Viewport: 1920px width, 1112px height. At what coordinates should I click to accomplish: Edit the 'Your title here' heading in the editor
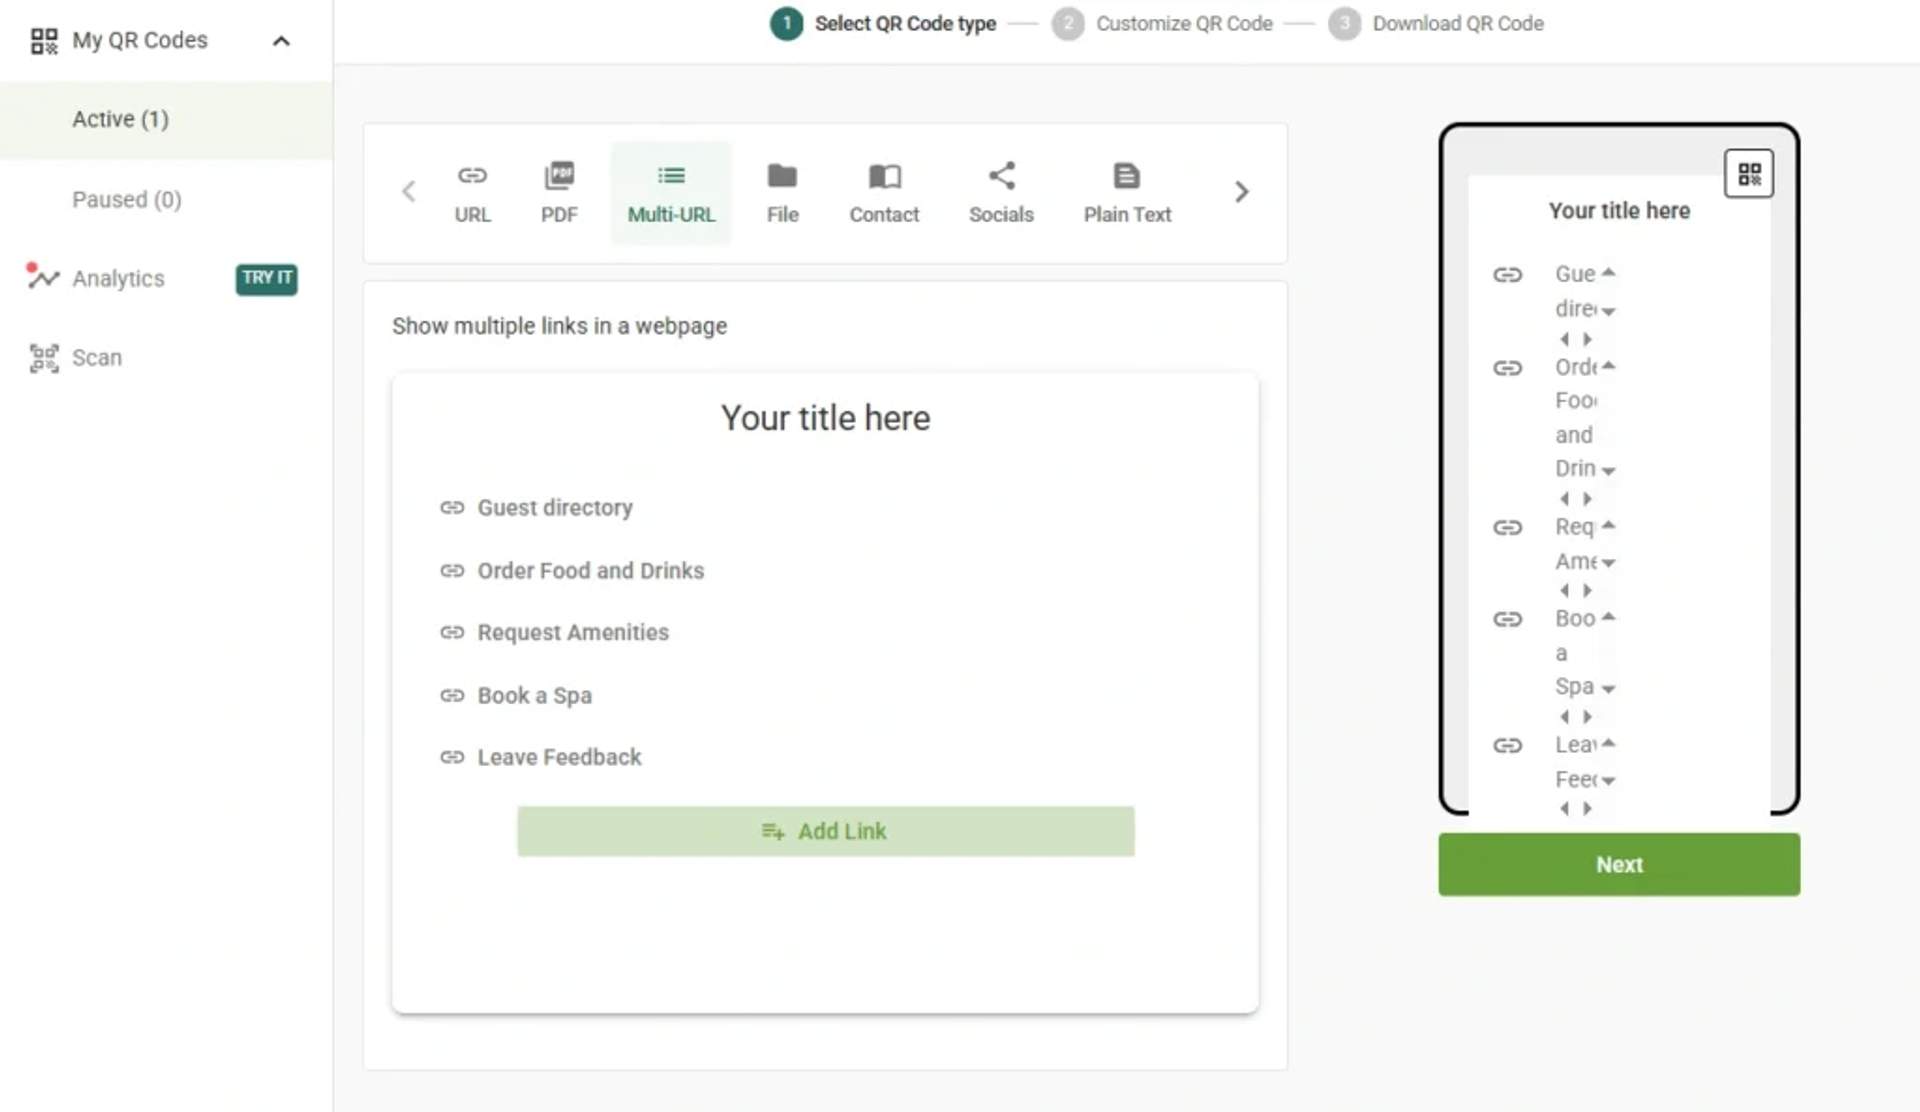(825, 418)
